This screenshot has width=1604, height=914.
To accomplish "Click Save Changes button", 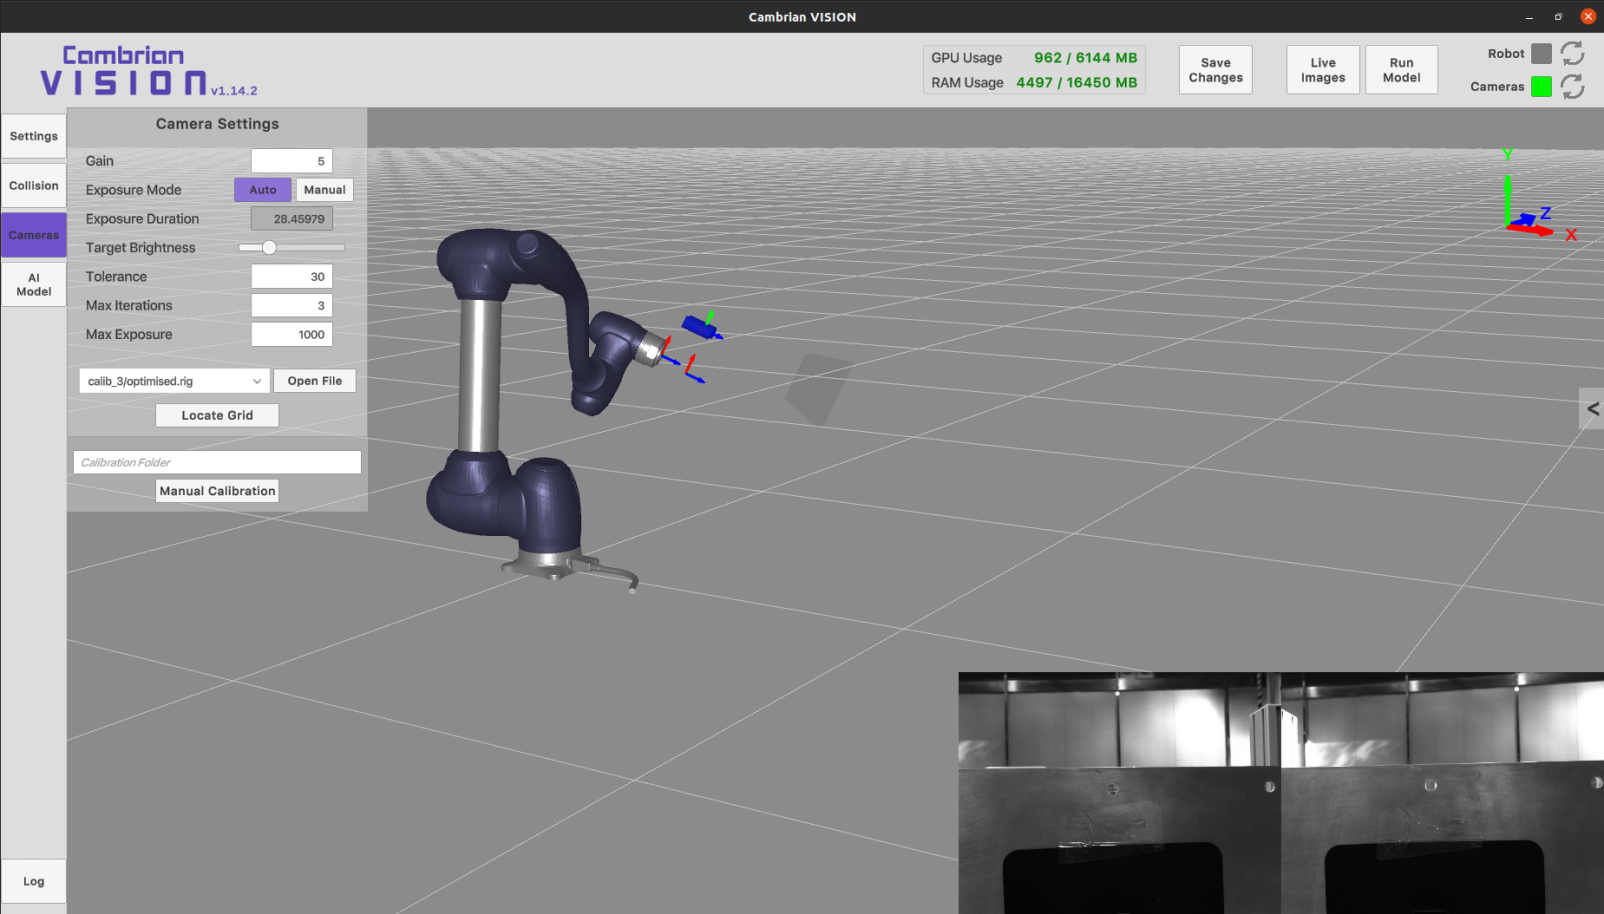I will [x=1216, y=70].
